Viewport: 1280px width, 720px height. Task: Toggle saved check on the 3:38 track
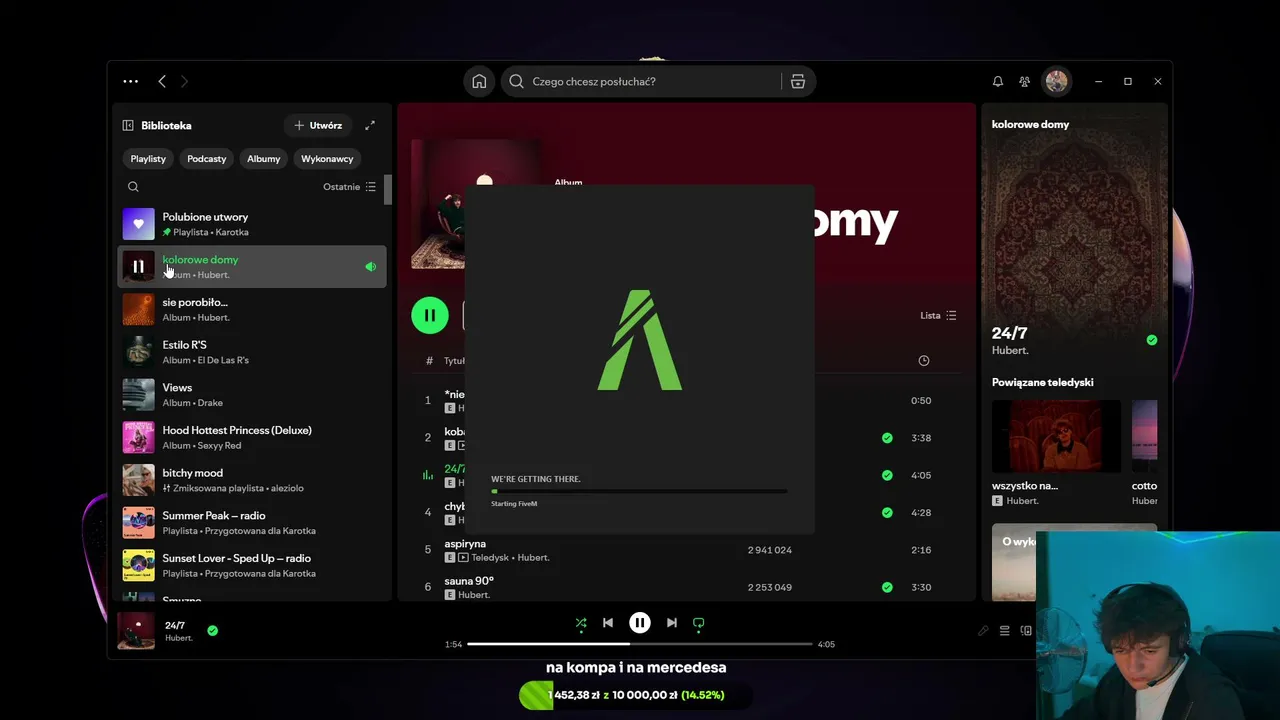tap(887, 438)
